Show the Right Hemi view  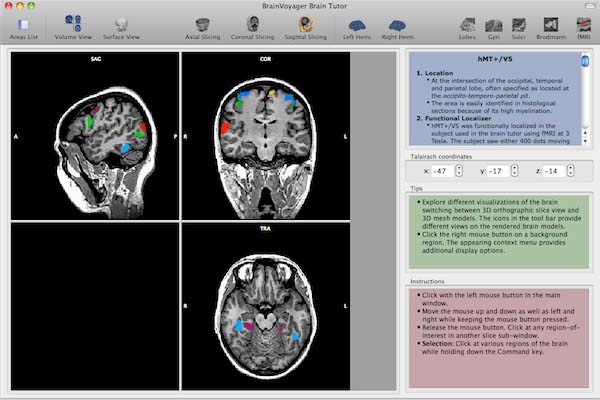pos(398,25)
